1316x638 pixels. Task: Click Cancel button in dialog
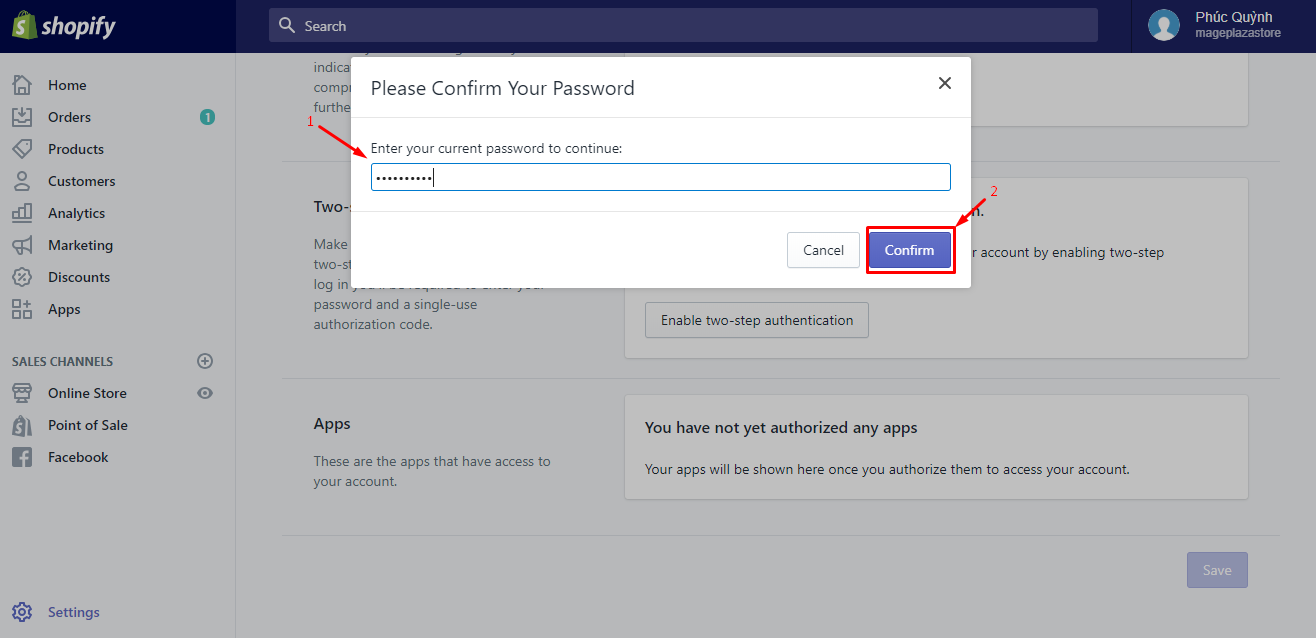(823, 250)
